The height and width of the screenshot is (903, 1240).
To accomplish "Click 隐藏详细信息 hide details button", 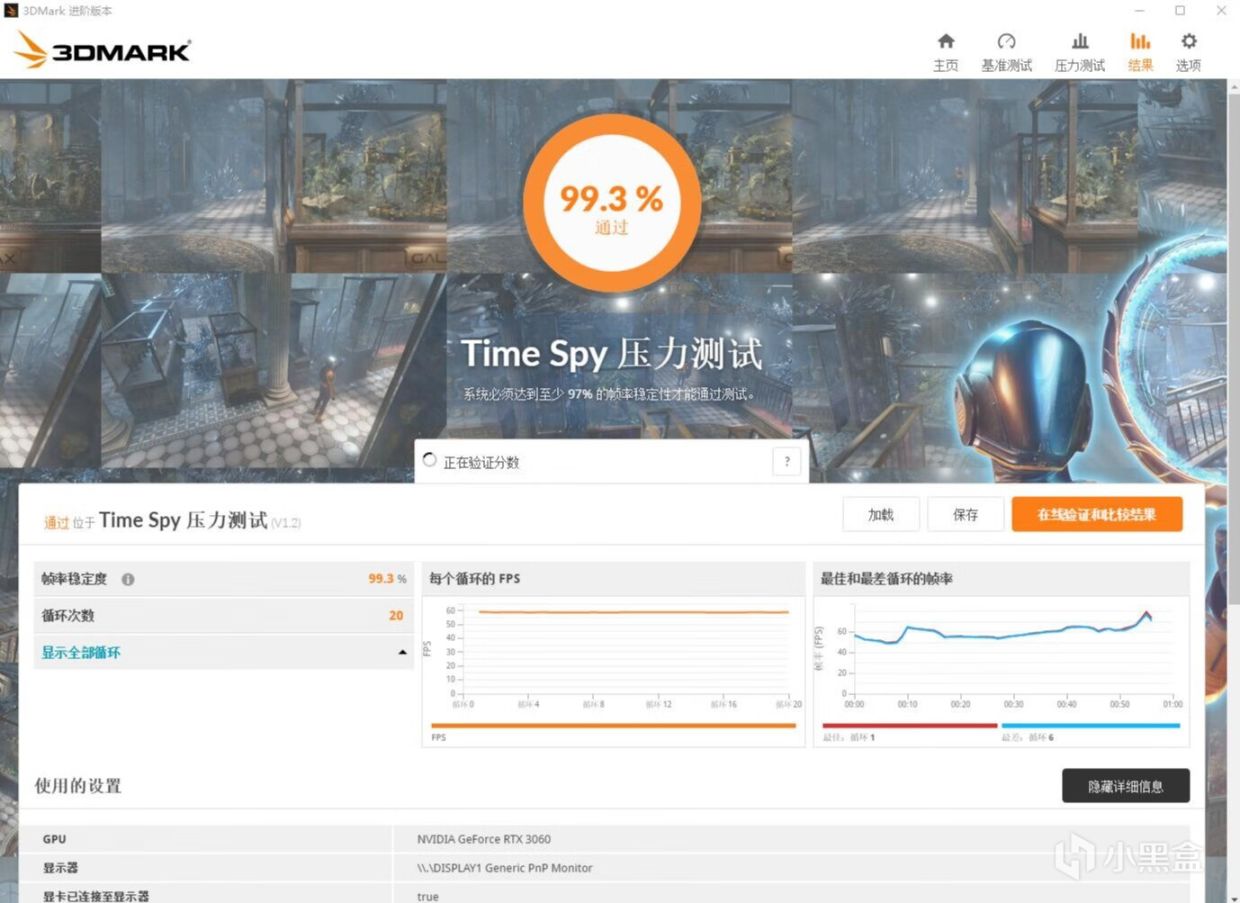I will 1126,786.
